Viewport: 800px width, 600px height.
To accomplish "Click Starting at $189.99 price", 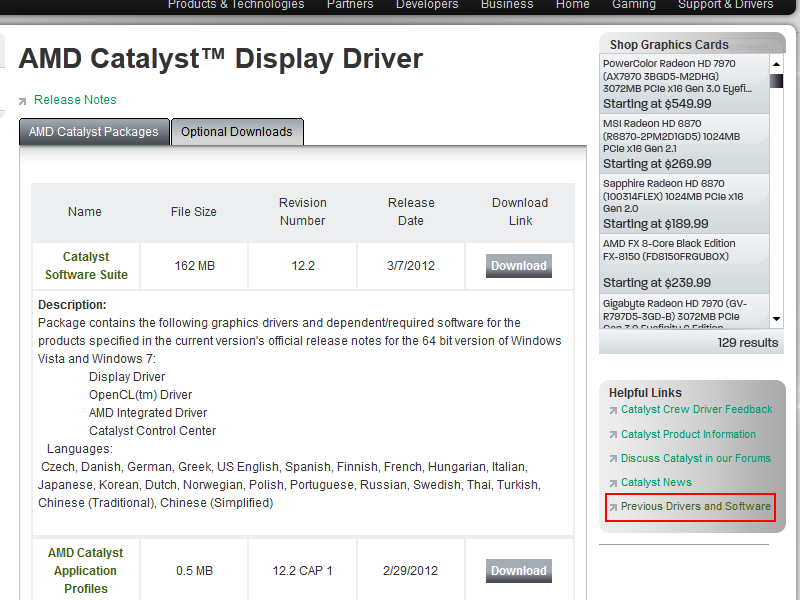I will [x=656, y=223].
